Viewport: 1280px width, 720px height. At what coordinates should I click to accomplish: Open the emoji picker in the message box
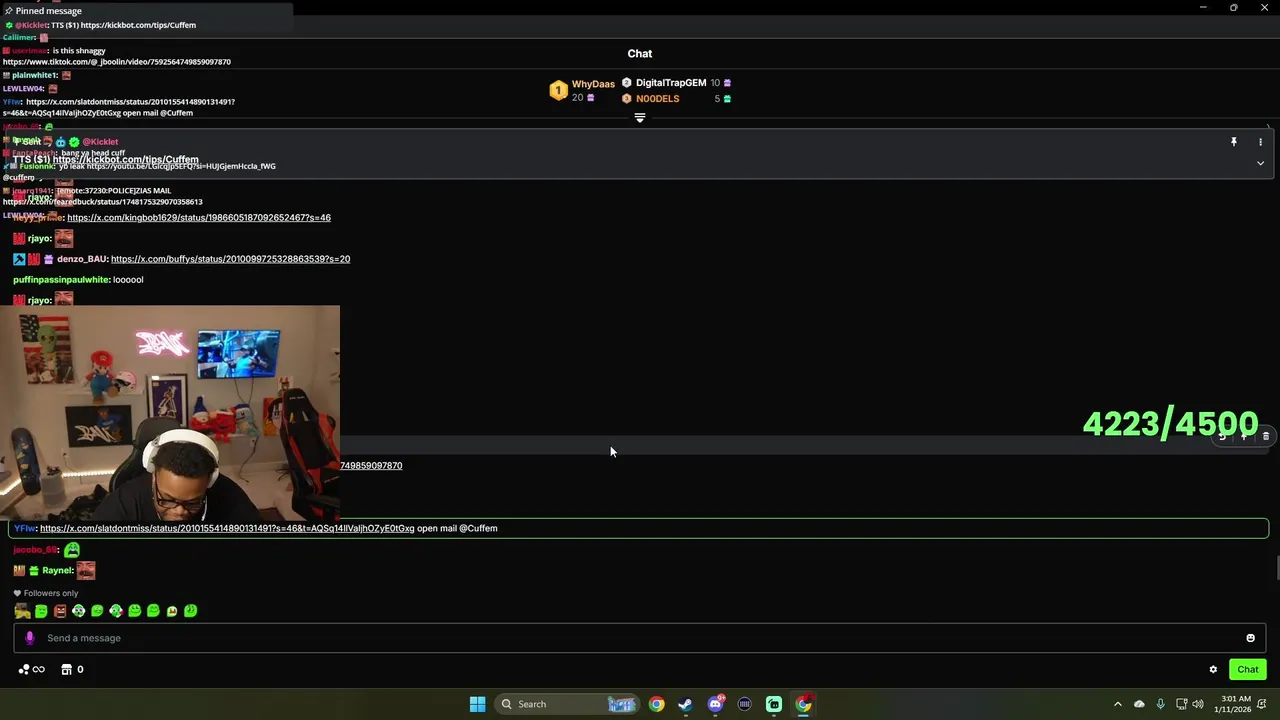click(1250, 638)
